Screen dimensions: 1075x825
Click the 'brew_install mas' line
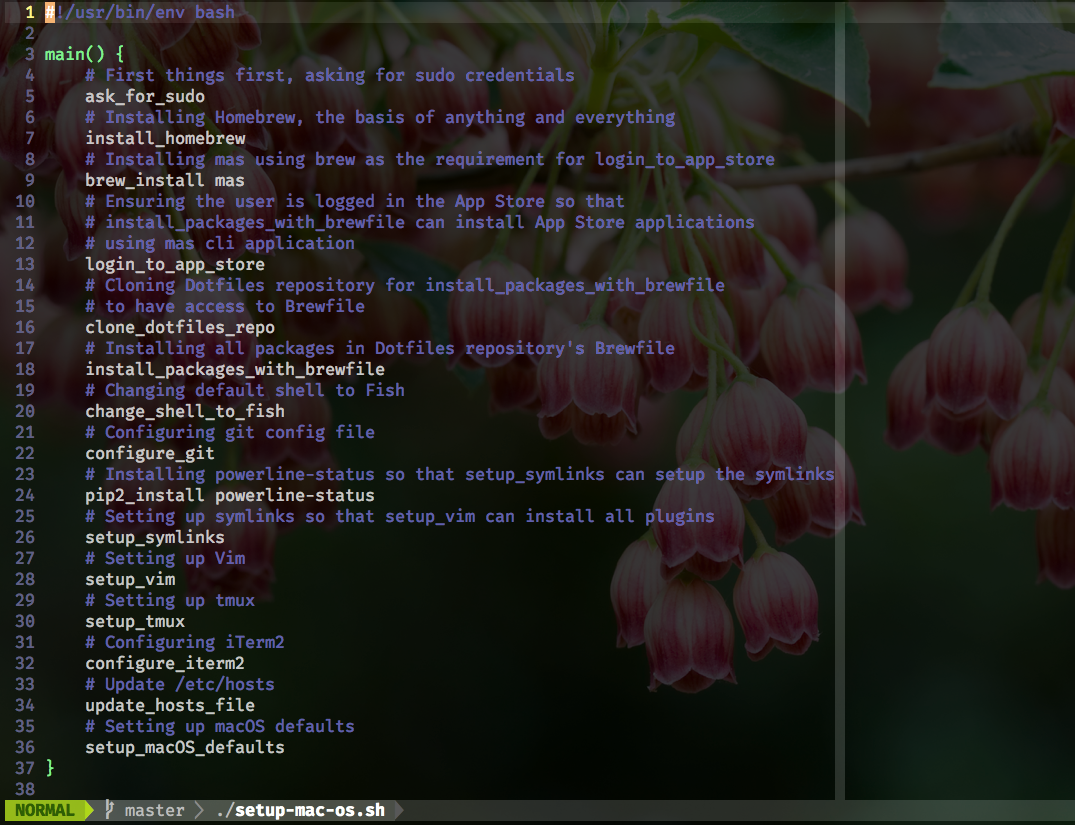[165, 180]
